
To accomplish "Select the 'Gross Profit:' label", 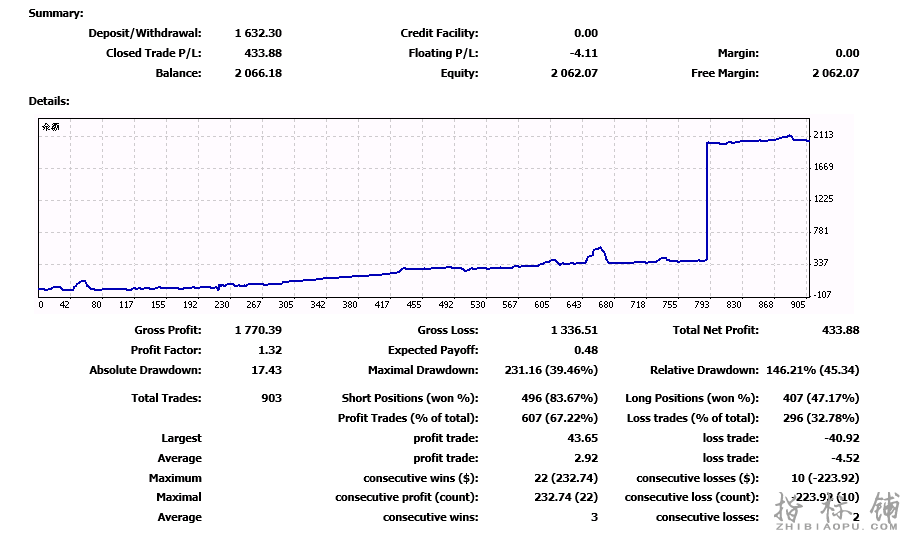I will pyautogui.click(x=168, y=330).
